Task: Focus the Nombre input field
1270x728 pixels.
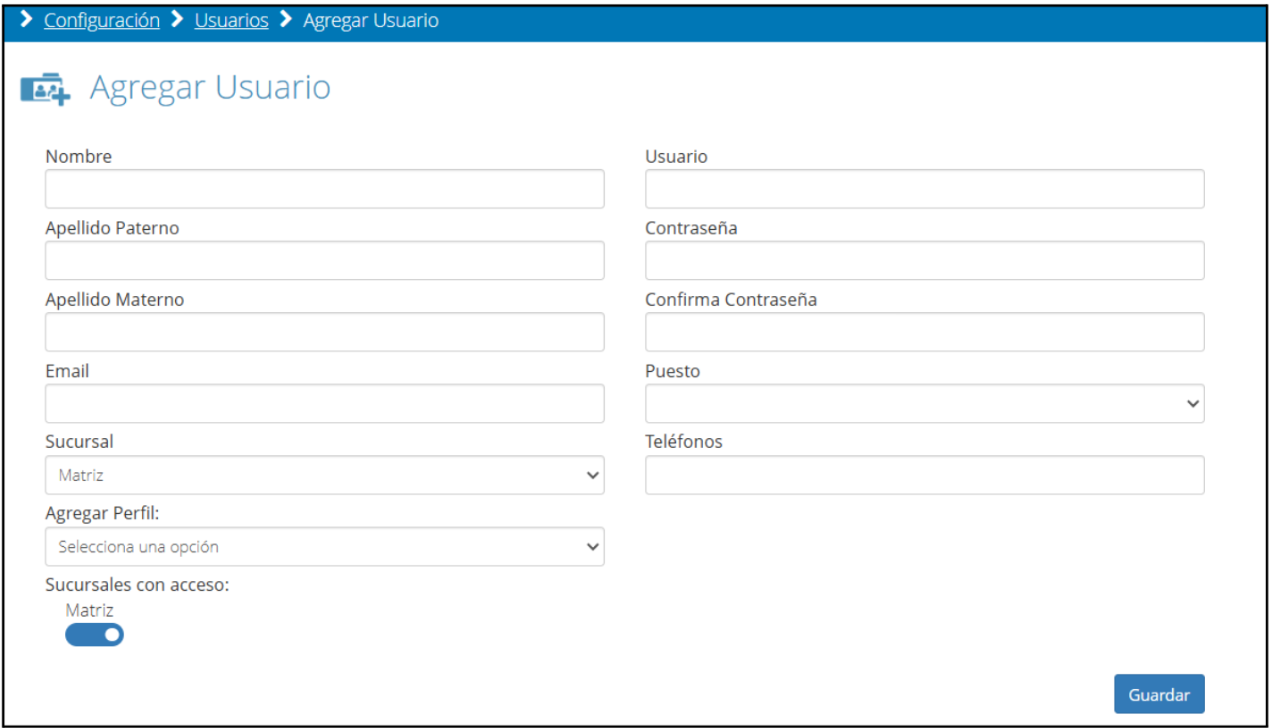Action: (325, 189)
